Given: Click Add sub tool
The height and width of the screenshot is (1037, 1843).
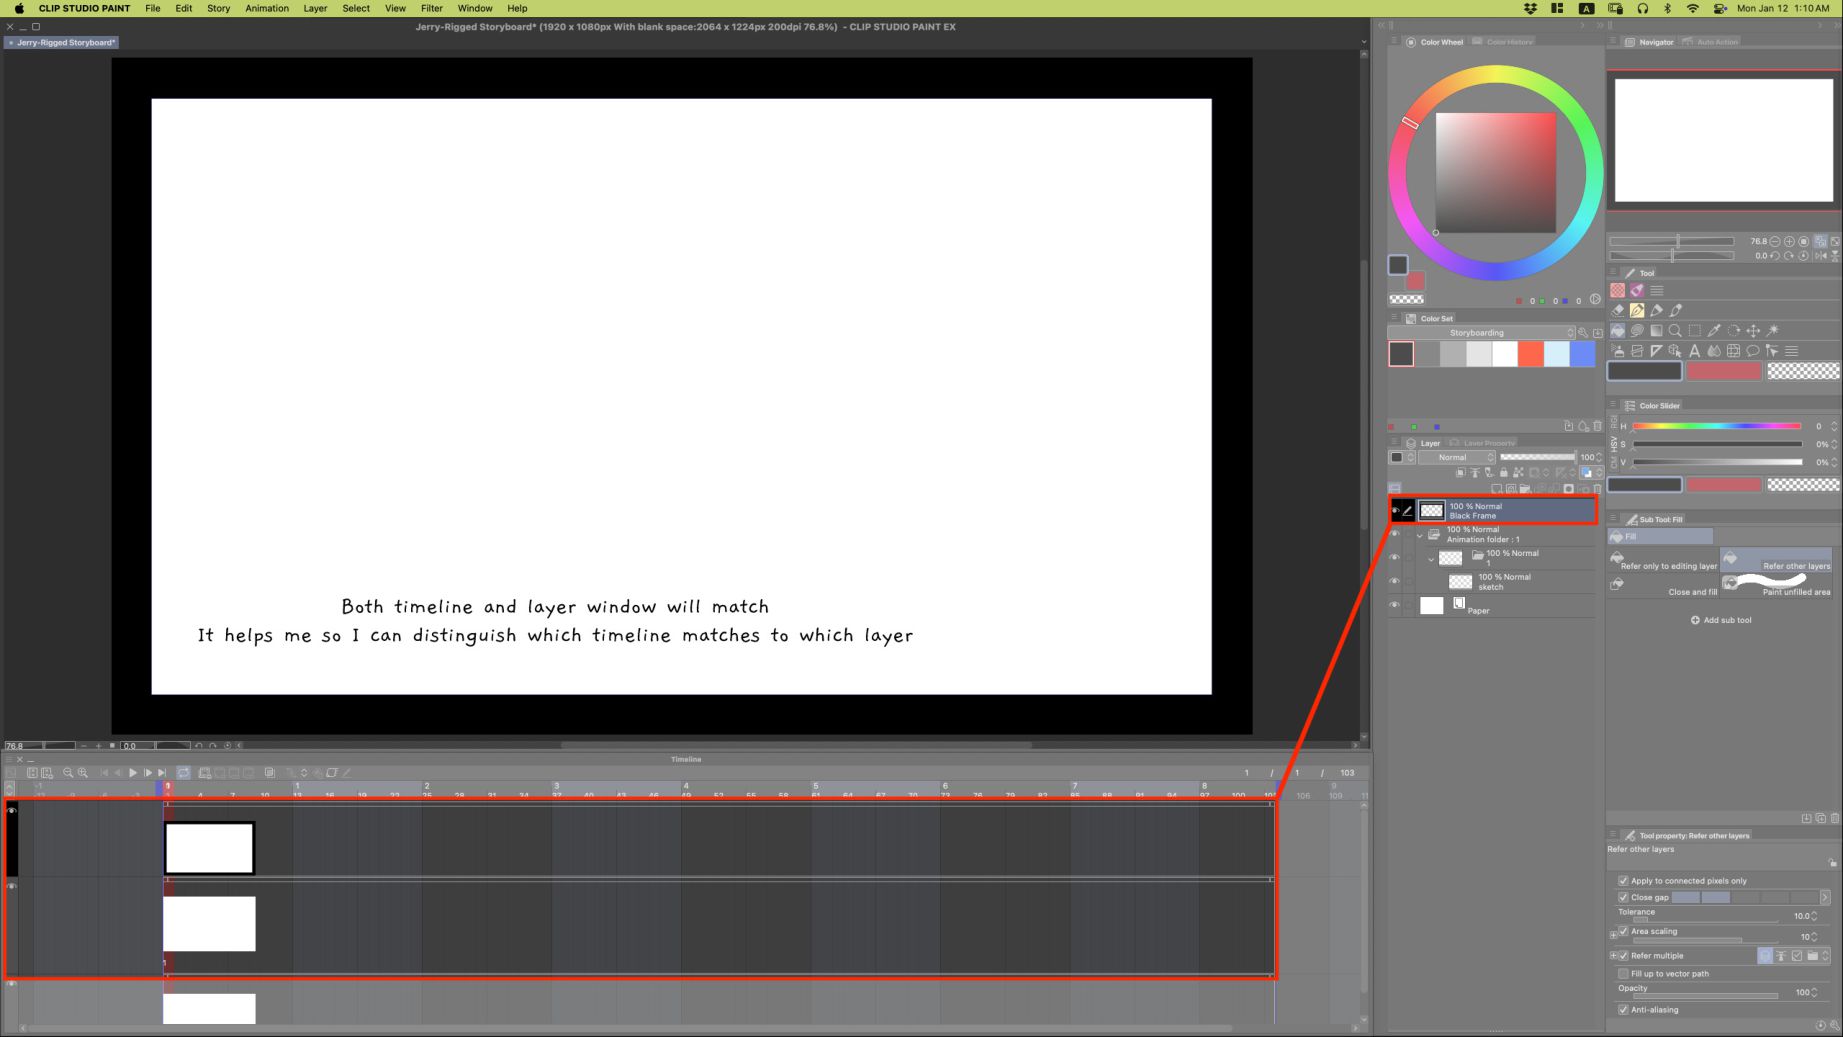Looking at the screenshot, I should [1721, 620].
